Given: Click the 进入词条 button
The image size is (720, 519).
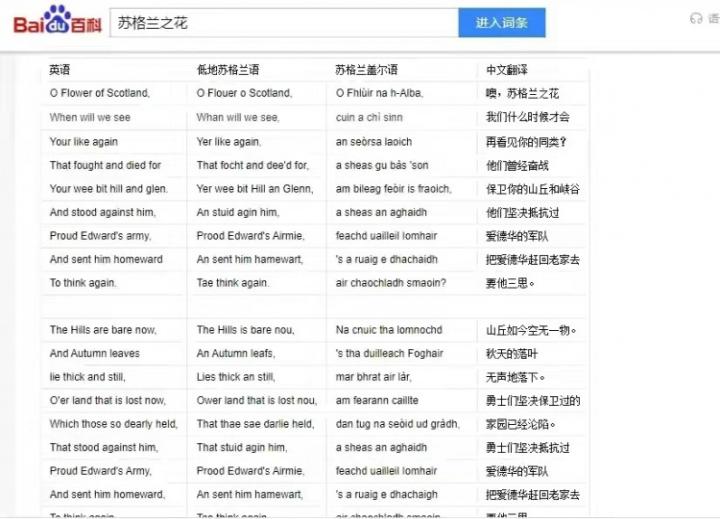Looking at the screenshot, I should (x=501, y=22).
